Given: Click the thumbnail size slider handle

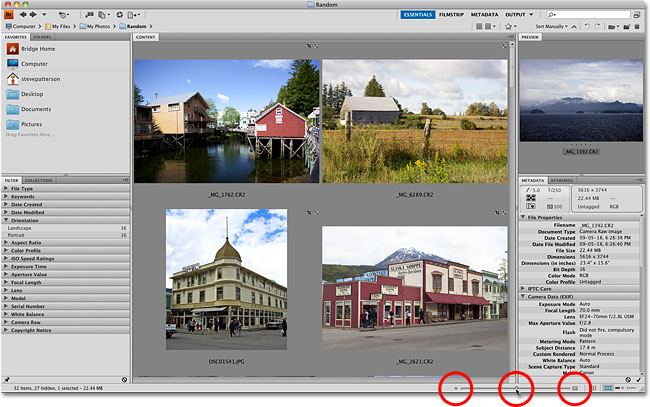Looking at the screenshot, I should pyautogui.click(x=517, y=388).
